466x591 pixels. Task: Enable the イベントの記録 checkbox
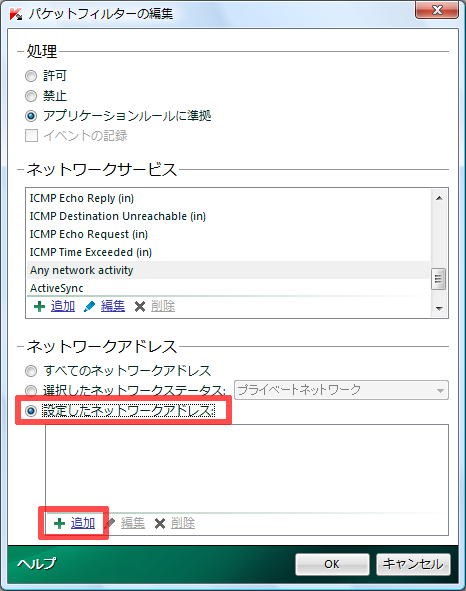point(31,135)
